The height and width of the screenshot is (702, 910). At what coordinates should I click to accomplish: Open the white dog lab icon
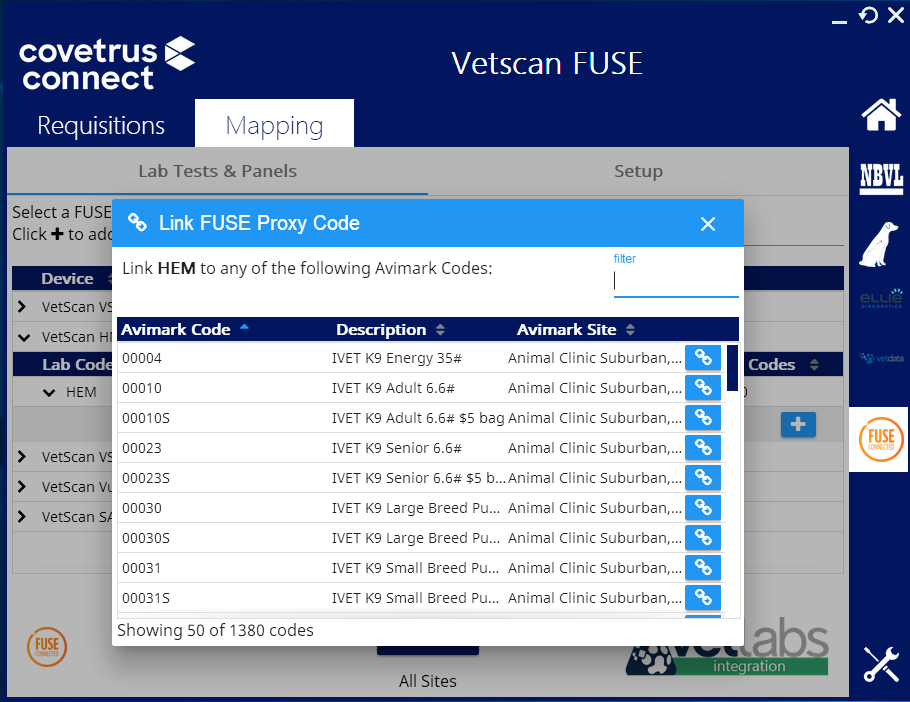point(880,244)
